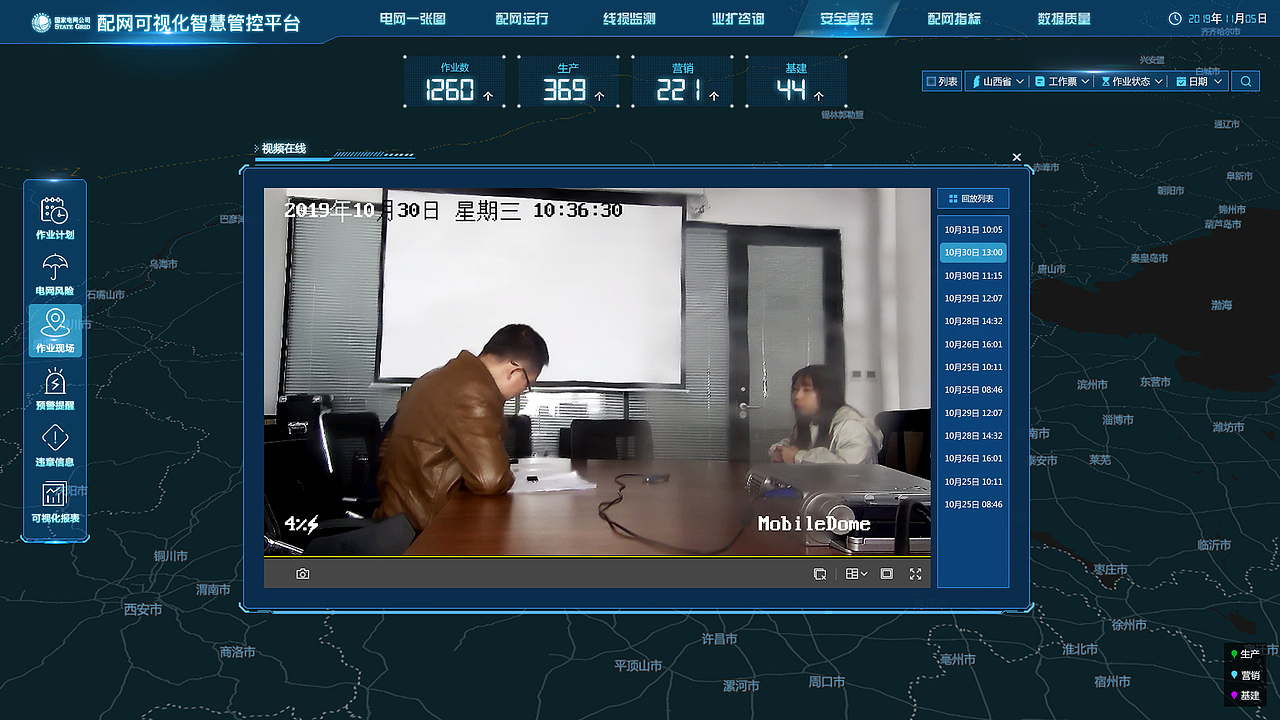The height and width of the screenshot is (720, 1280).
Task: Open the 可视化报表 chart icon
Action: 55,494
